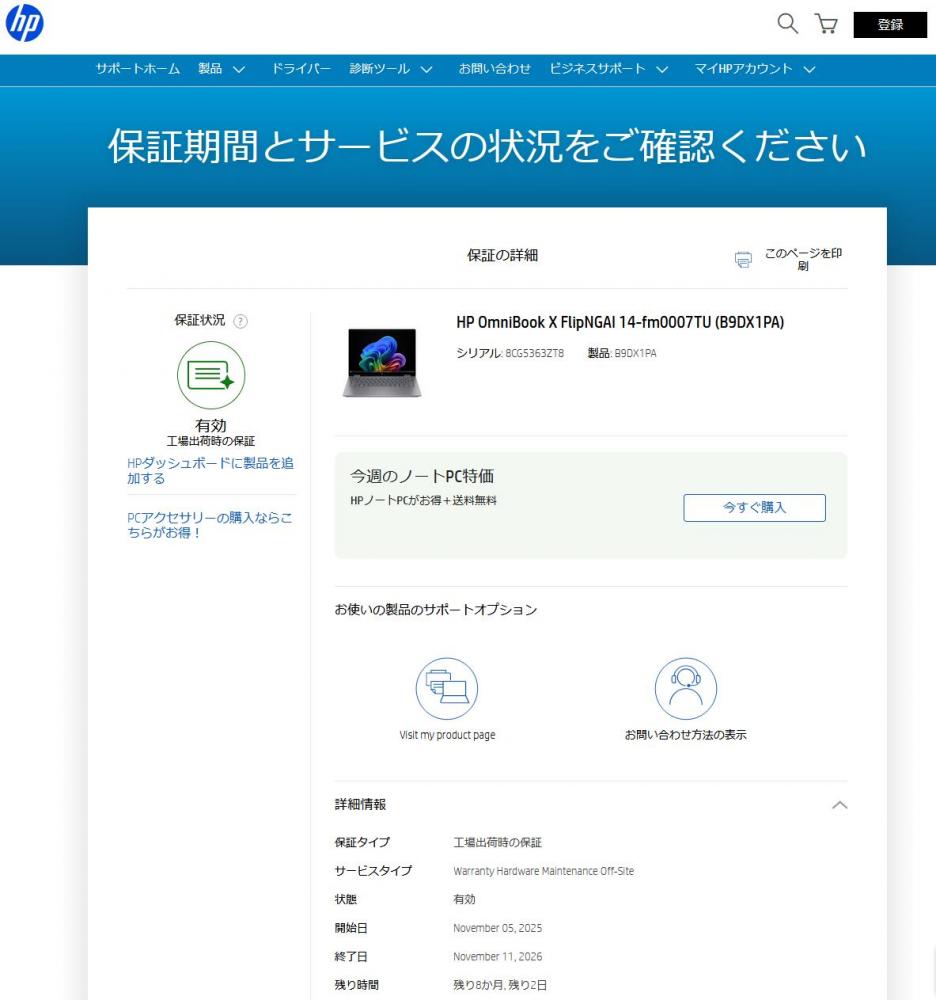Open the 診断ツール menu

(379, 69)
